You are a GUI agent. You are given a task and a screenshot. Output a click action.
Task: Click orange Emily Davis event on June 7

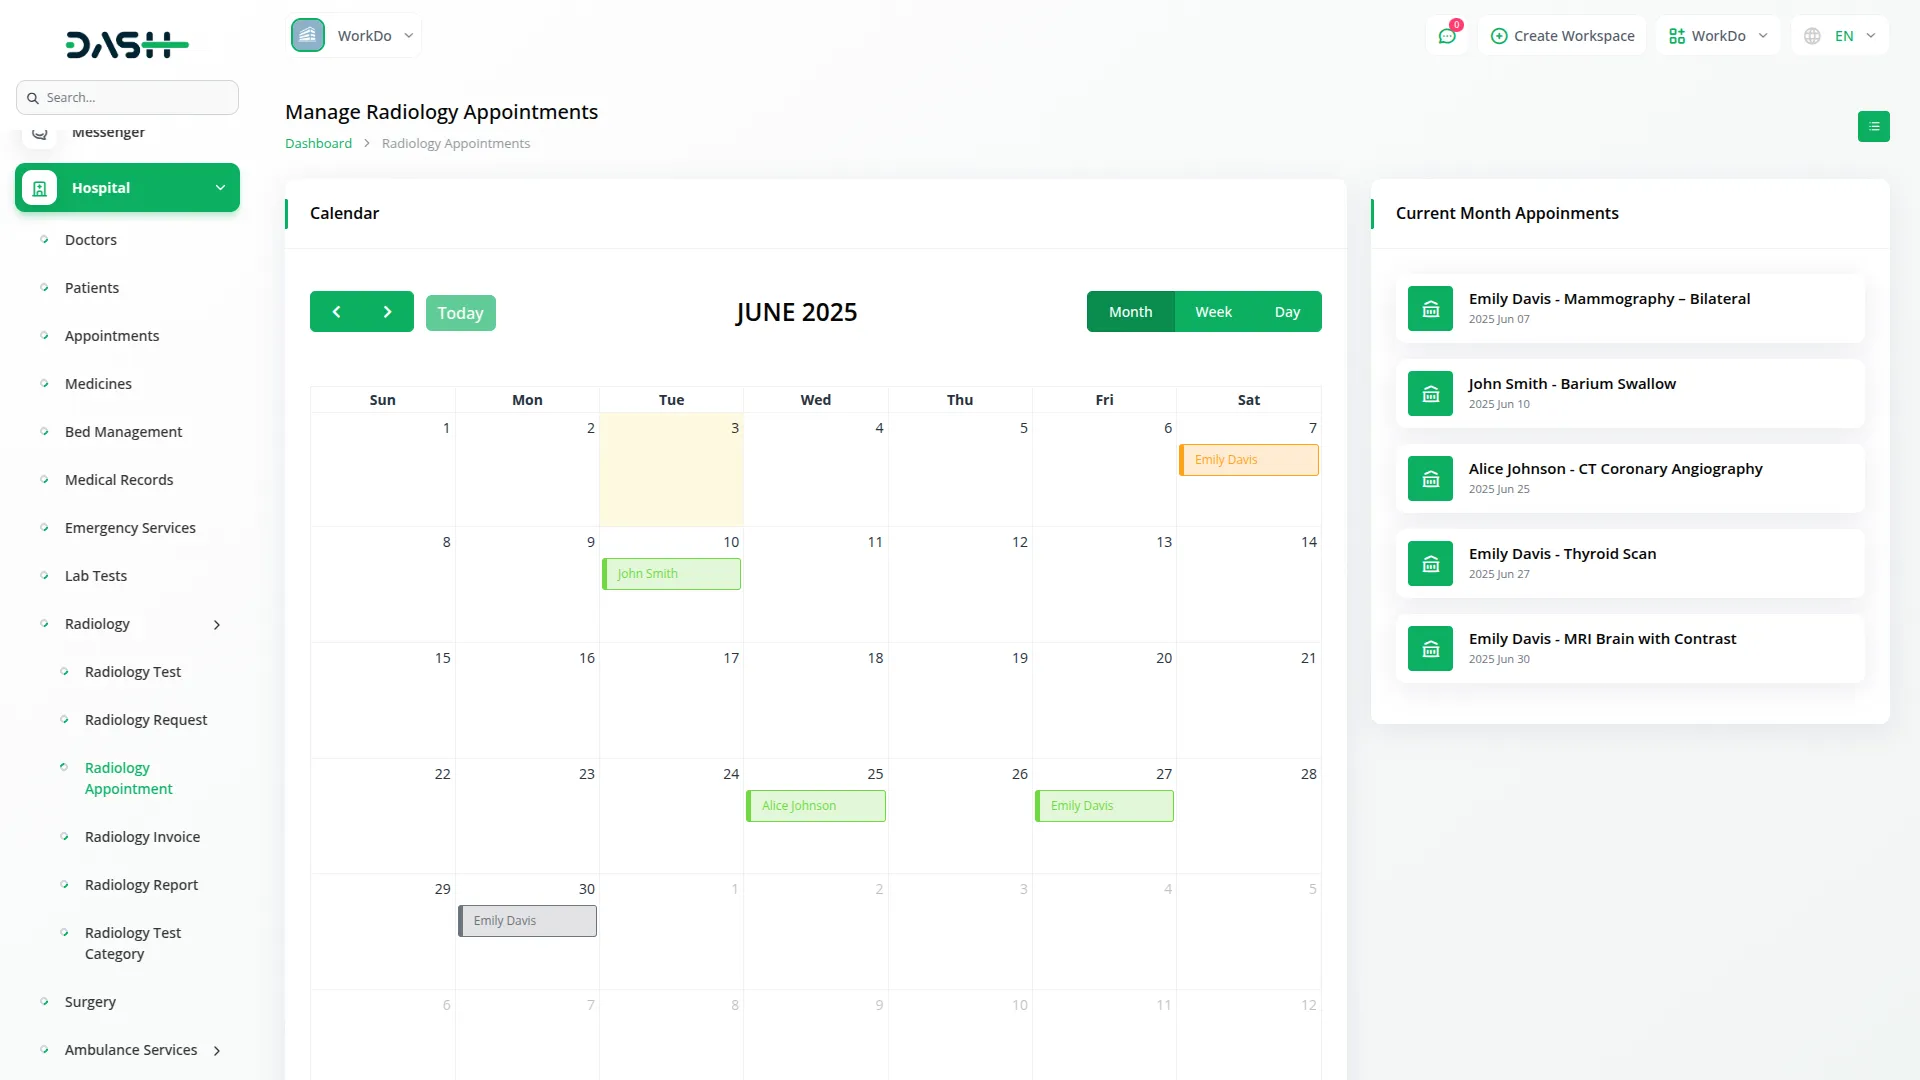(1248, 460)
